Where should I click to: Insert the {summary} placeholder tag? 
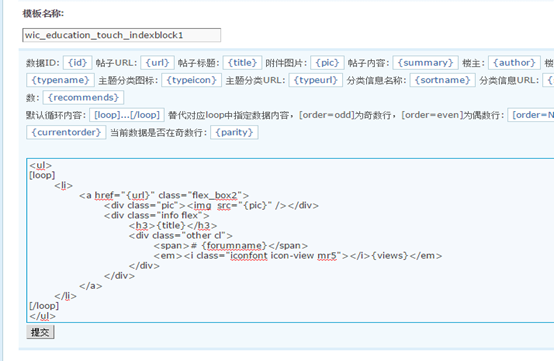[425, 63]
